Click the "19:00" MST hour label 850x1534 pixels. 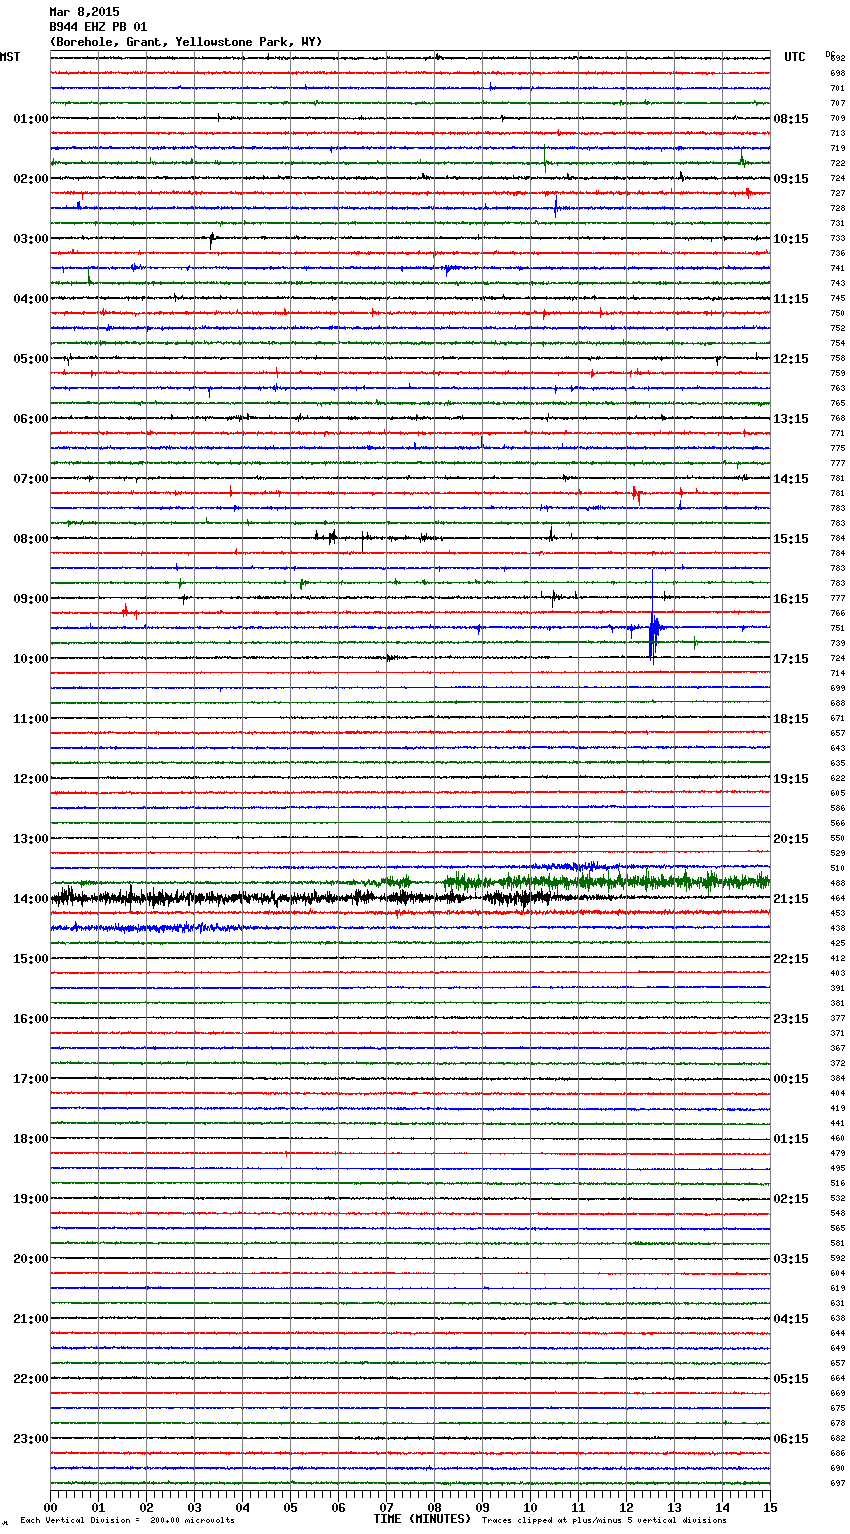(x=31, y=1199)
